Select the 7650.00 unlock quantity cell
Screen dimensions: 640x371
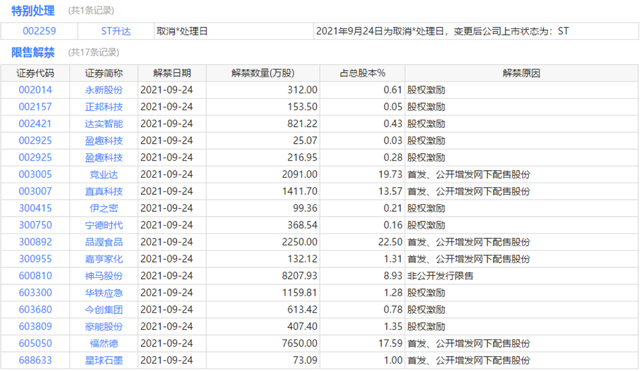click(263, 343)
